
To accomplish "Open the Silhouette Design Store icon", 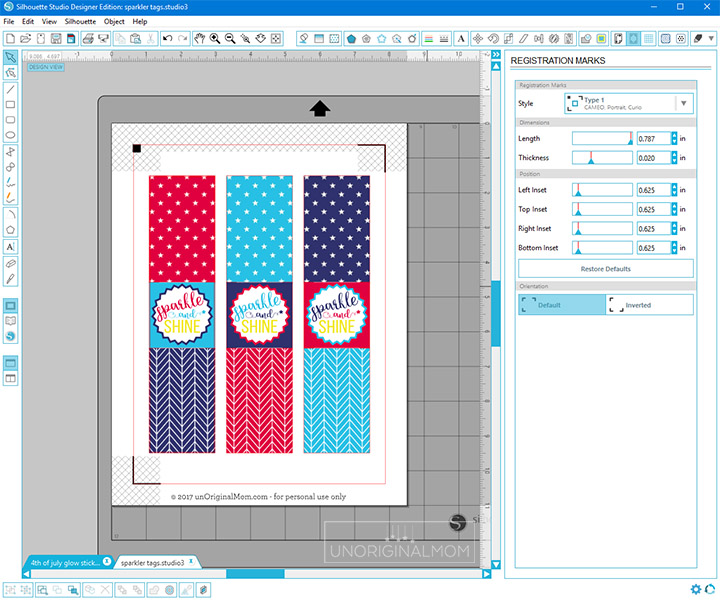I will point(11,336).
